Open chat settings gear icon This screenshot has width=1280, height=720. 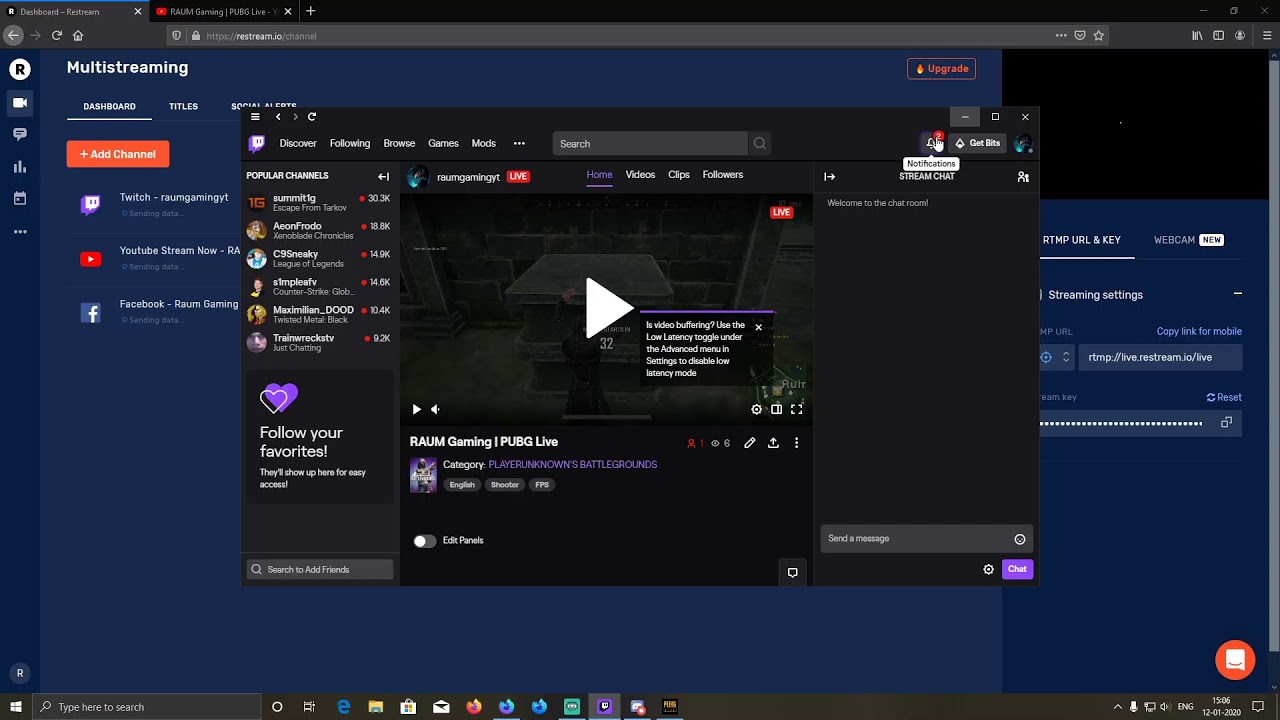(x=988, y=569)
